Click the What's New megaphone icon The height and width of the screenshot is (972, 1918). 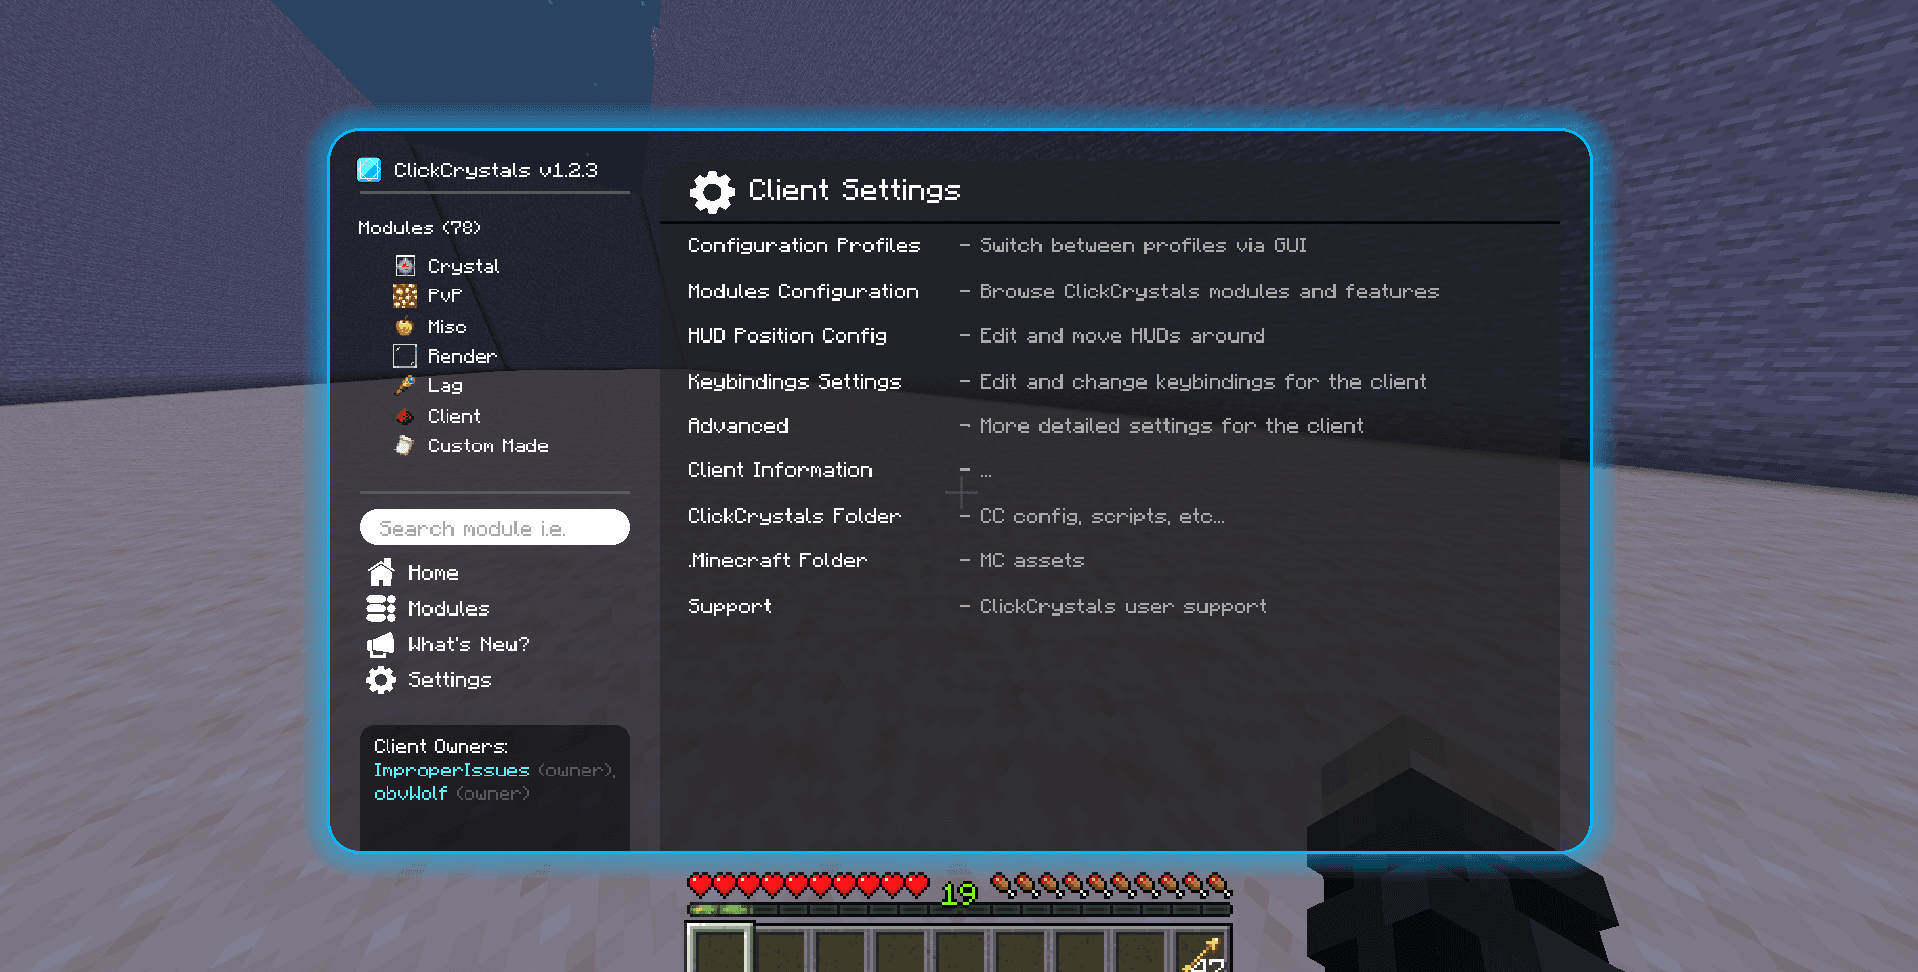click(x=381, y=644)
